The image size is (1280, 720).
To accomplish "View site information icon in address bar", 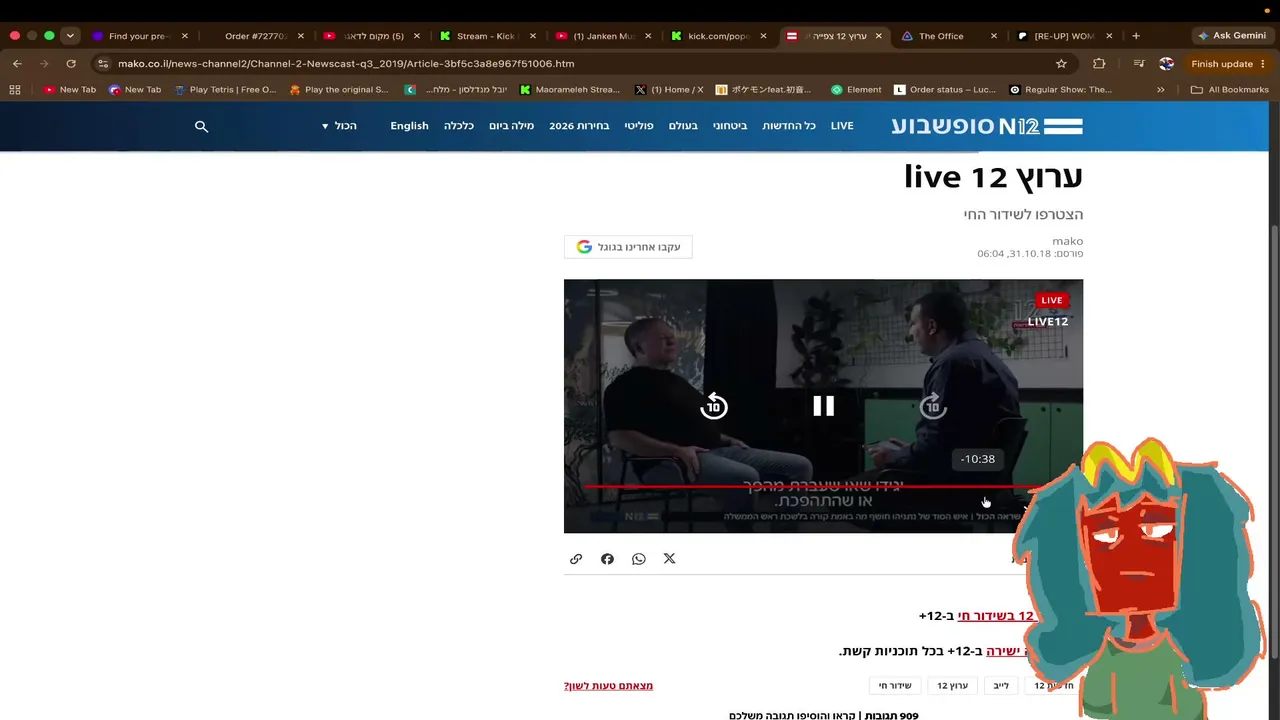I will [x=103, y=63].
